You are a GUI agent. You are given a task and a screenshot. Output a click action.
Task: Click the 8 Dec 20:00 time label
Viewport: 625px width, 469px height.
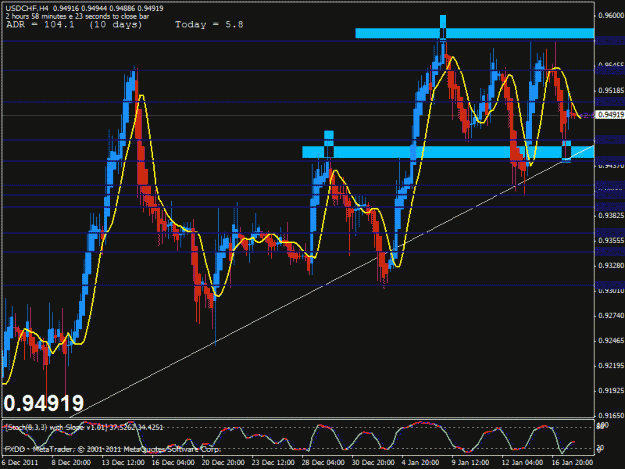[71, 463]
